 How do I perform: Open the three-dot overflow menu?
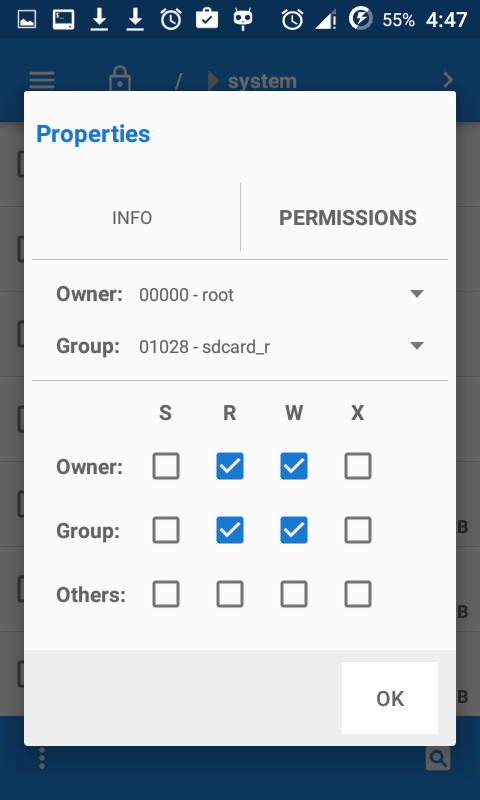click(42, 759)
